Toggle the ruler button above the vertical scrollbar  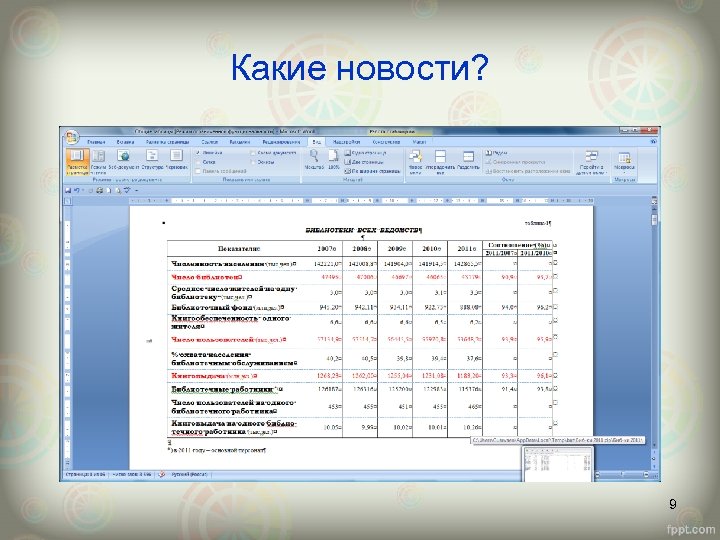click(x=654, y=201)
